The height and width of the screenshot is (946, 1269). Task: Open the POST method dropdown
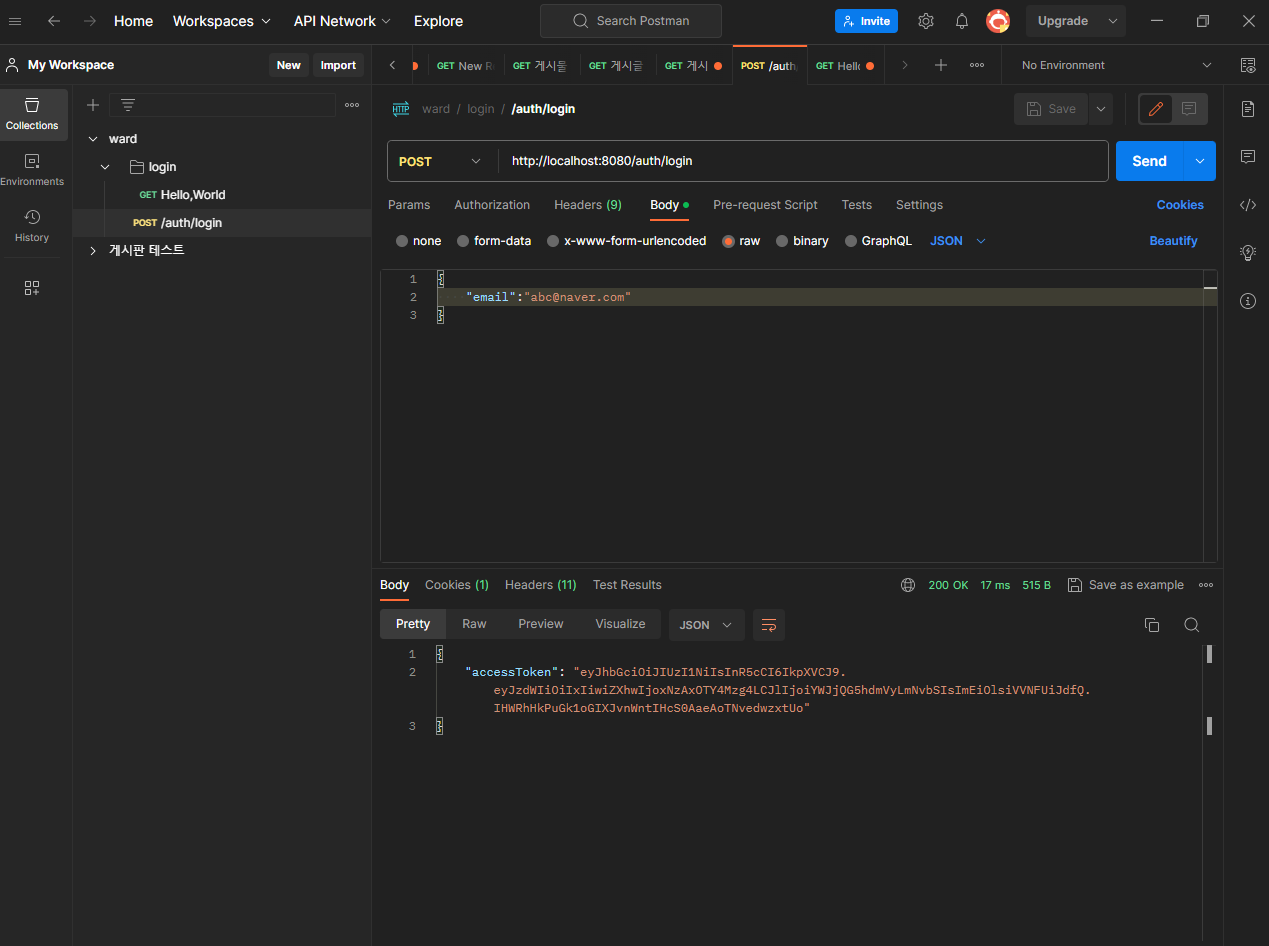point(442,161)
